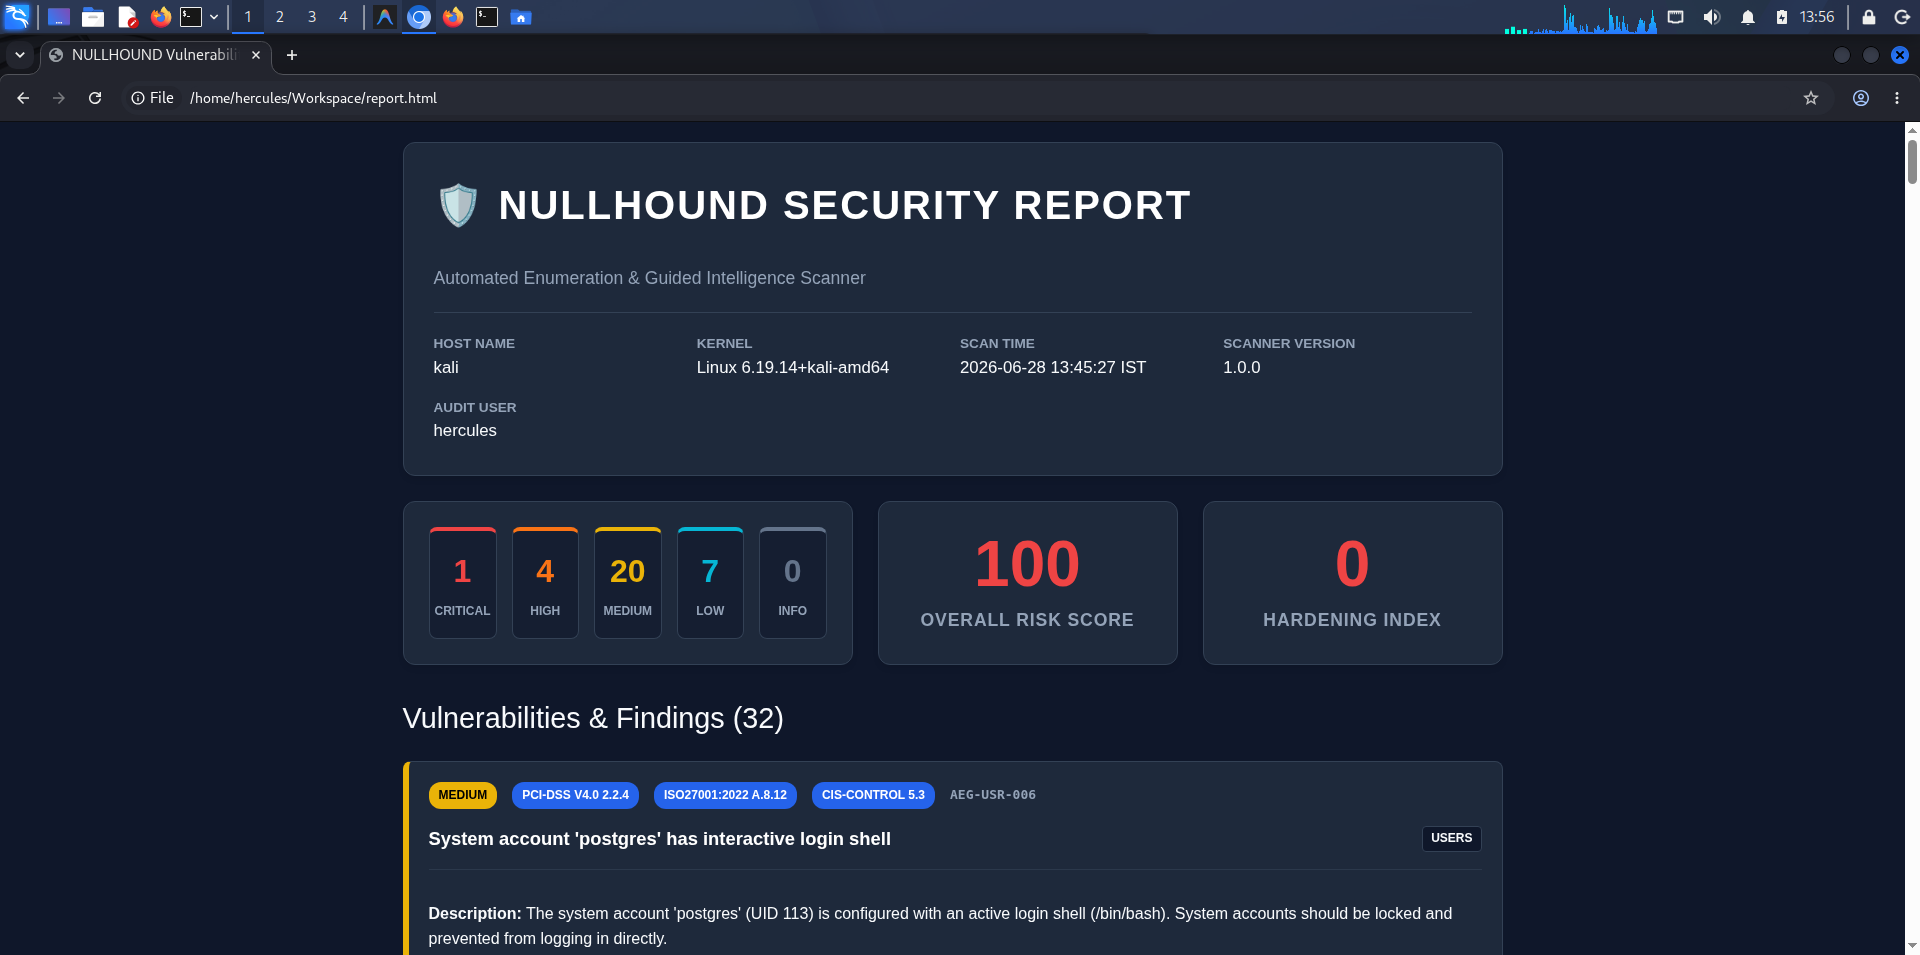
Task: Click the CRITICAL severity count card
Action: tap(463, 583)
